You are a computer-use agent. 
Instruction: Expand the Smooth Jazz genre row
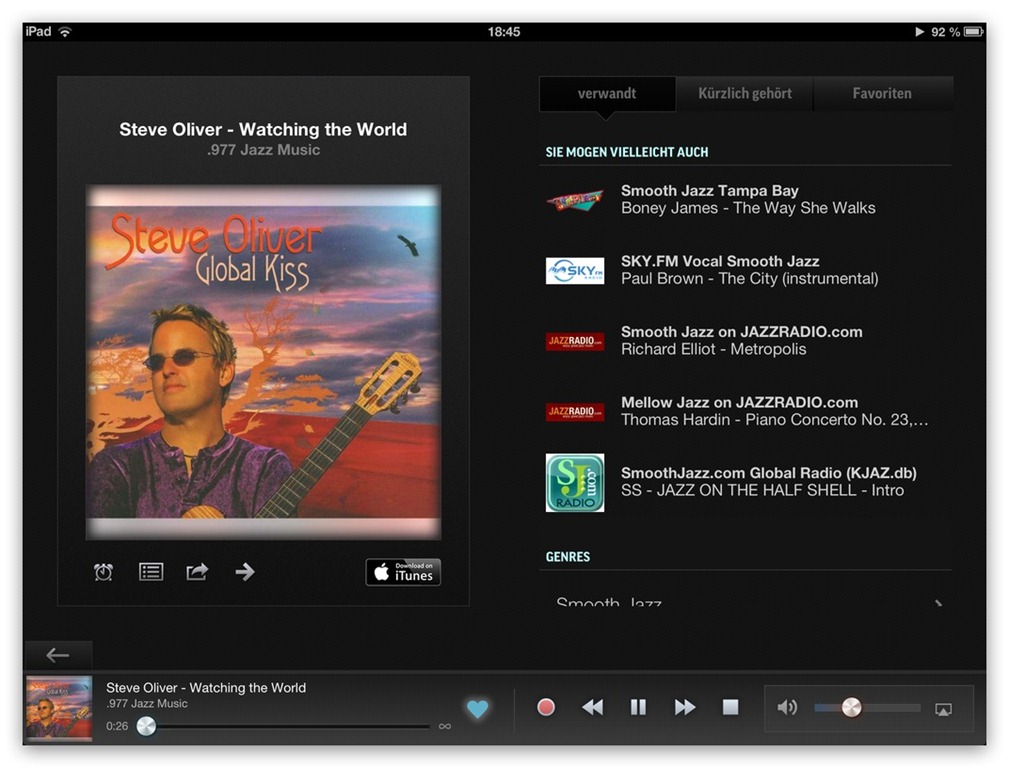[x=745, y=603]
